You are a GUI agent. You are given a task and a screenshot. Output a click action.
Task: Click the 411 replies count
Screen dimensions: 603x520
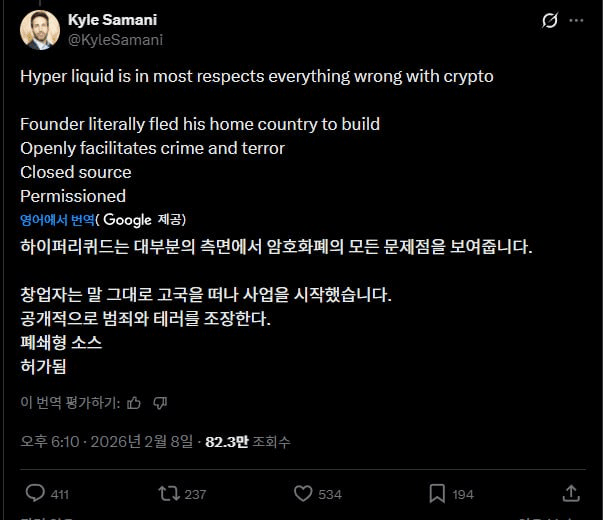(59, 494)
